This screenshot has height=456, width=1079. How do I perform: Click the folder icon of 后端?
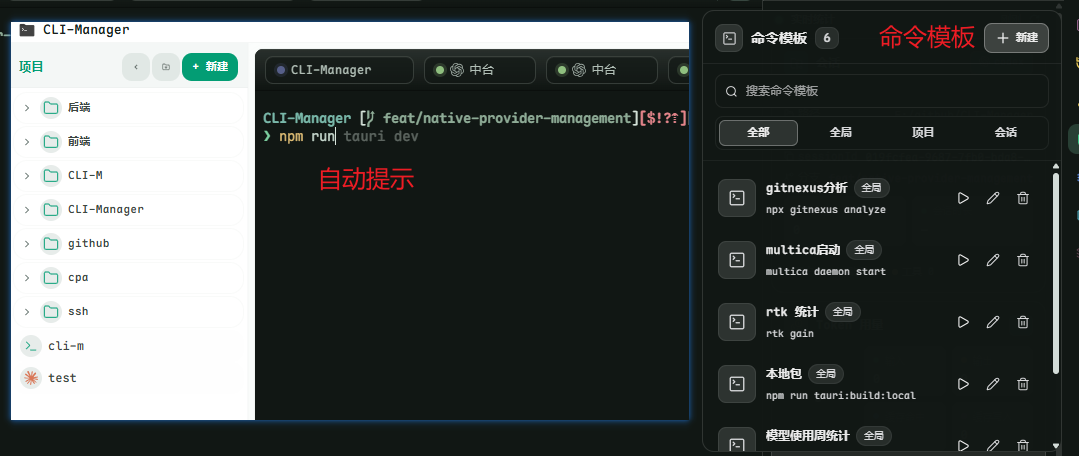(51, 107)
